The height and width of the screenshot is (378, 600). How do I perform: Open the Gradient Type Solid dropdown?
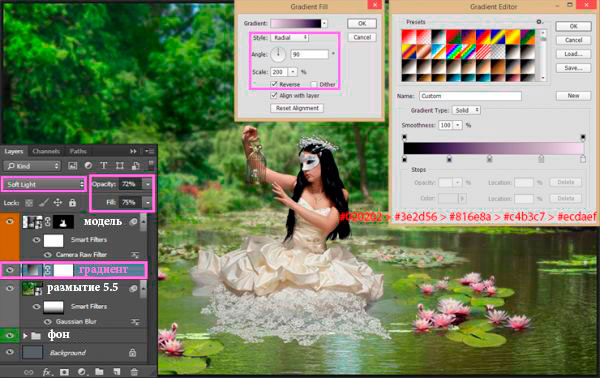coord(466,110)
